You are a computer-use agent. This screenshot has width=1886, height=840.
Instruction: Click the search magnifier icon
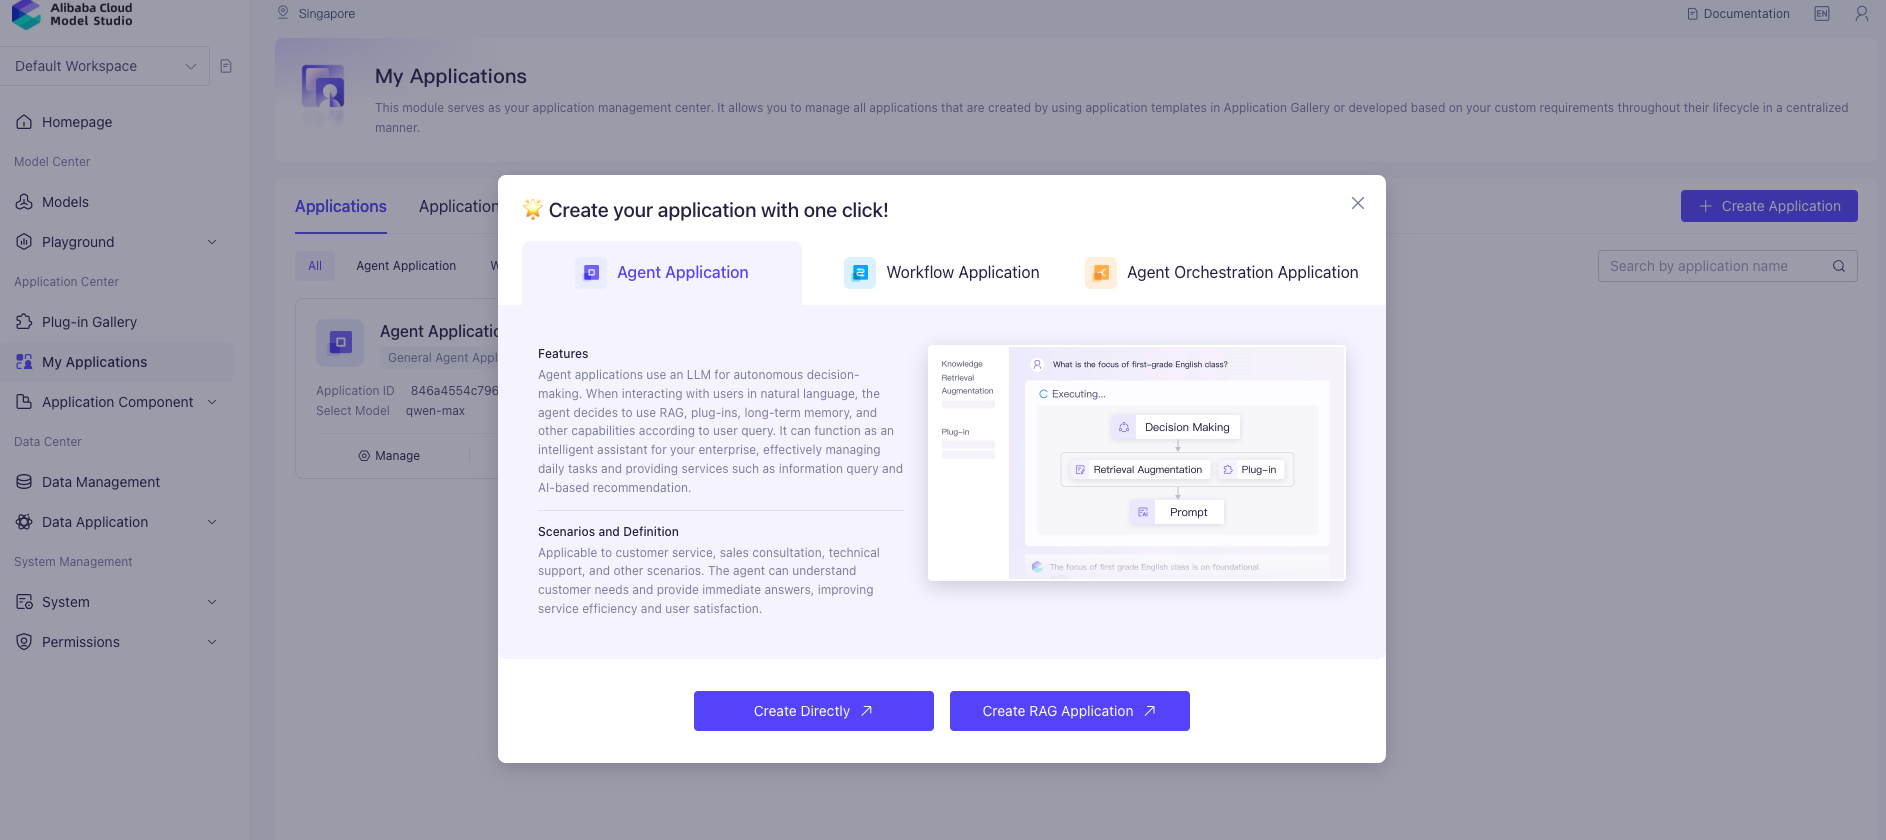(1838, 266)
